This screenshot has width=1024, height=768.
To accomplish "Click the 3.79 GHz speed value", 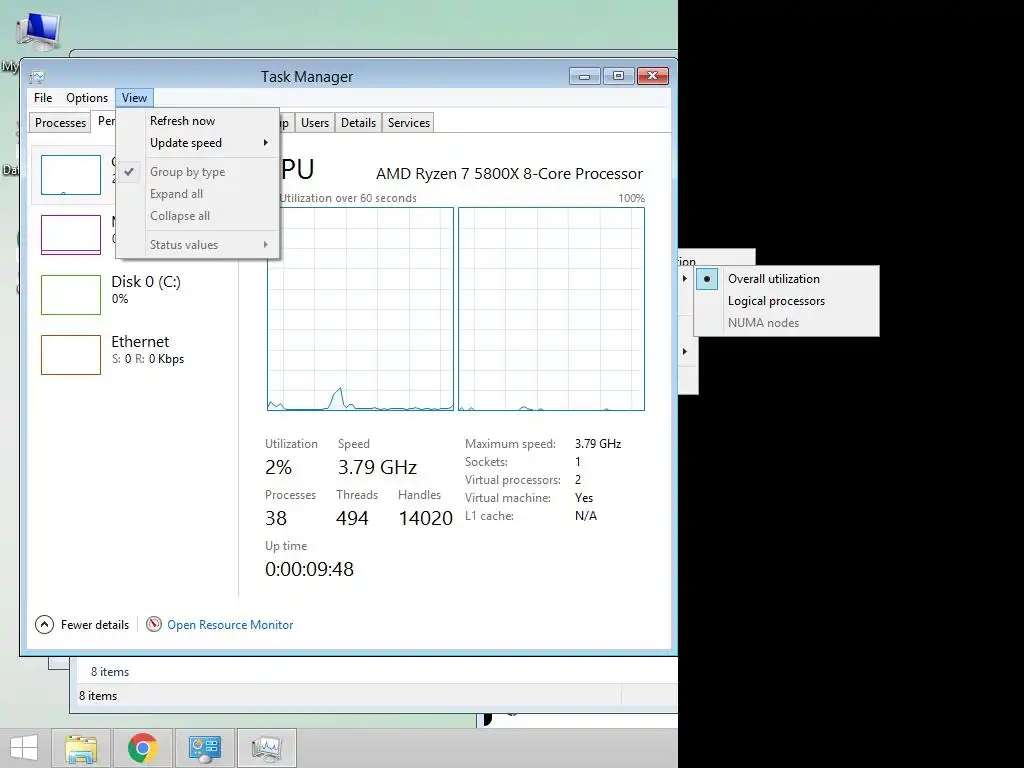I will [x=377, y=468].
